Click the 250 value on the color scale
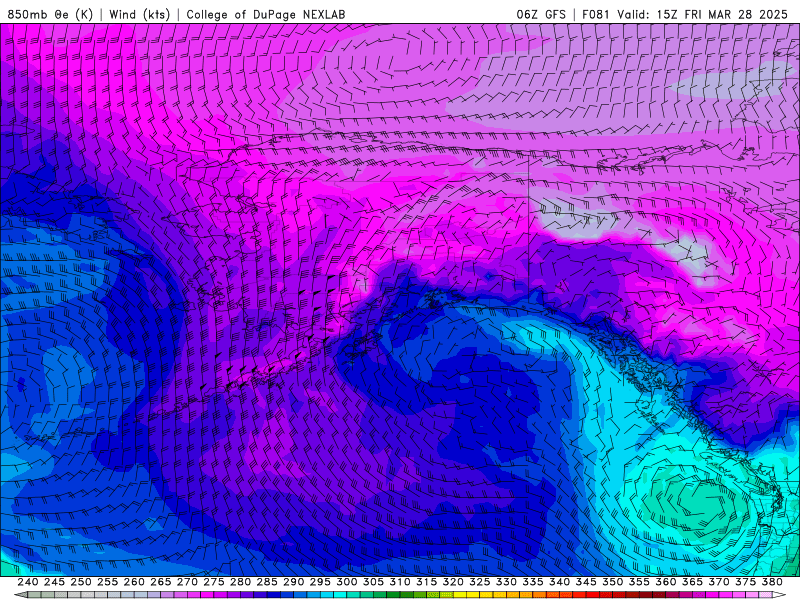The height and width of the screenshot is (600, 800). pyautogui.click(x=81, y=582)
